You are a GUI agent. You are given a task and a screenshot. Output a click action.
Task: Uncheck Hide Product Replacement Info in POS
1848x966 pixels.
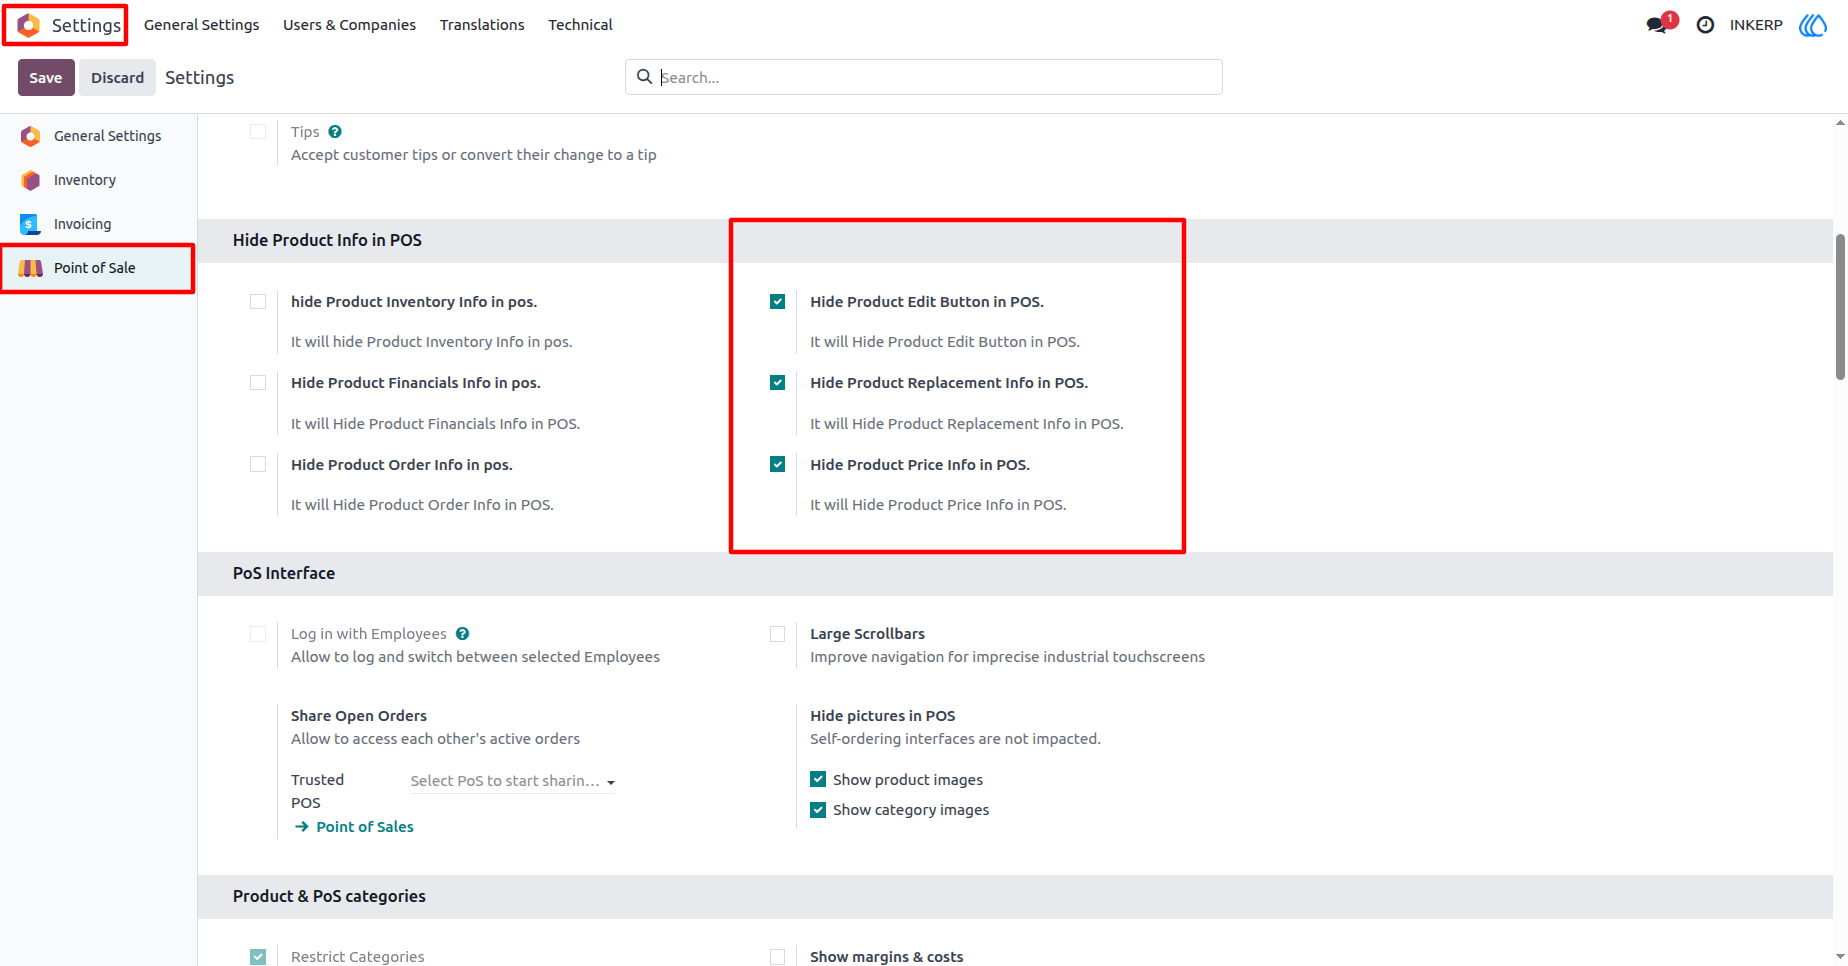click(777, 383)
